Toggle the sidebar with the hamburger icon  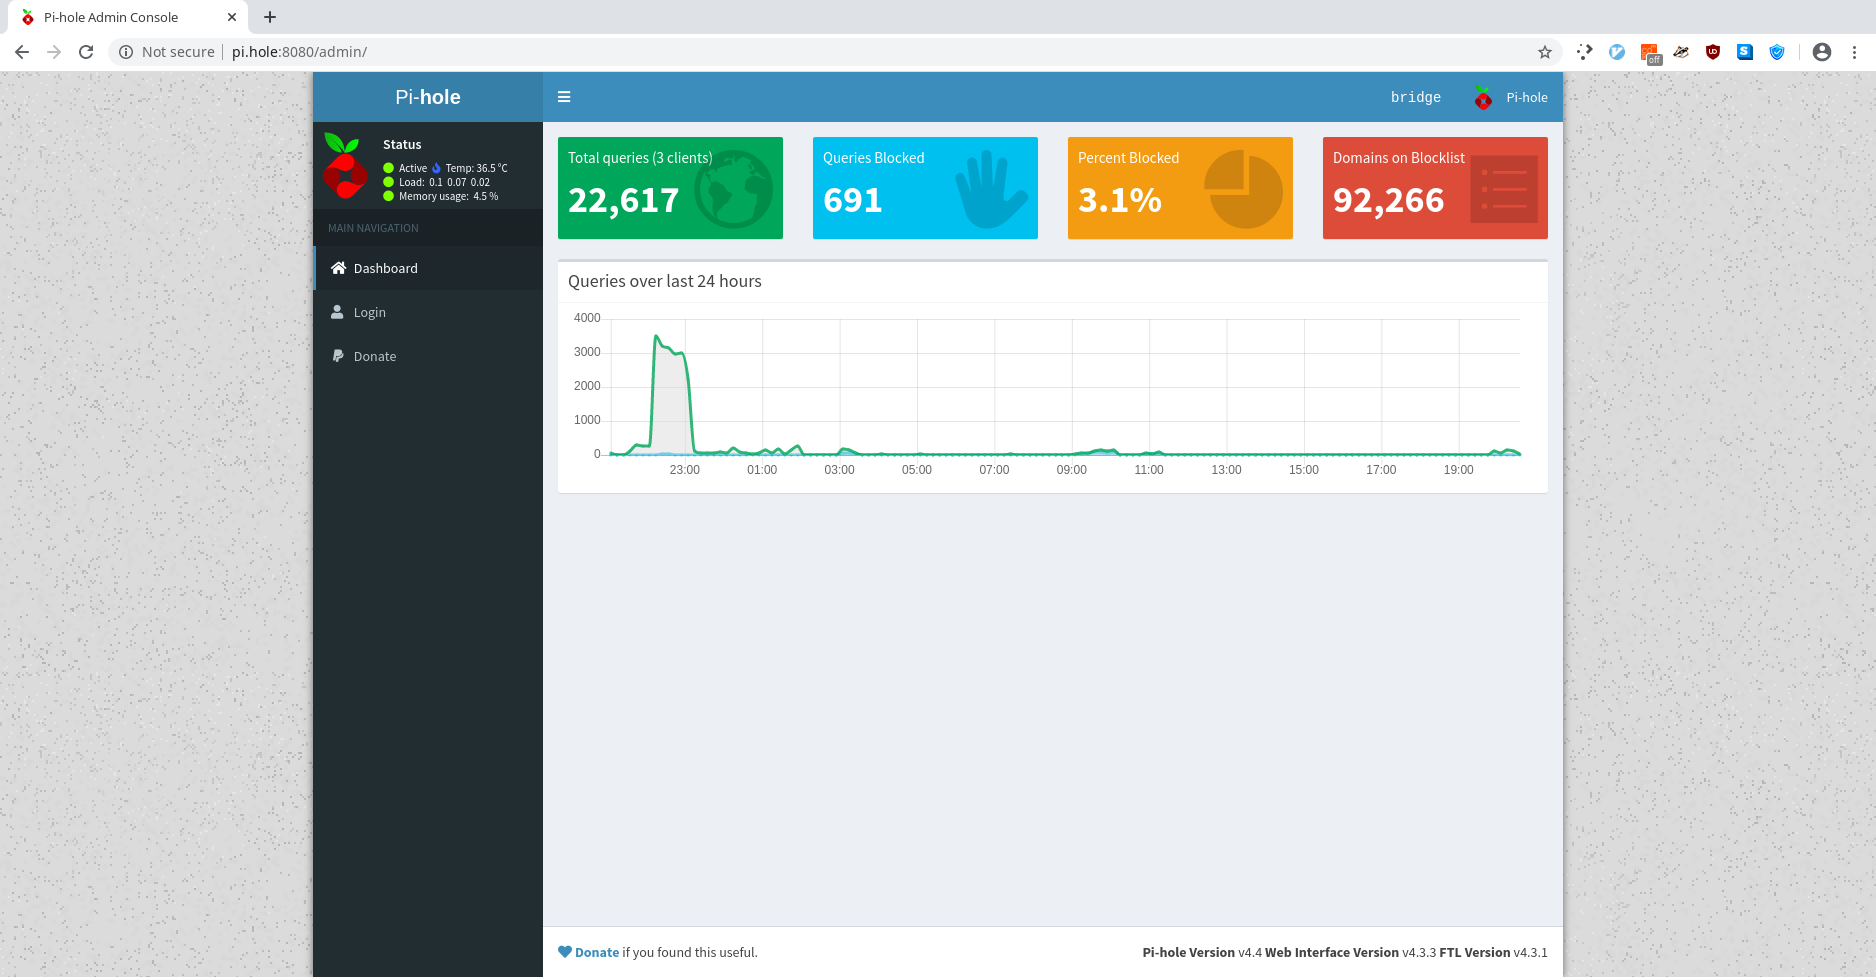coord(564,97)
